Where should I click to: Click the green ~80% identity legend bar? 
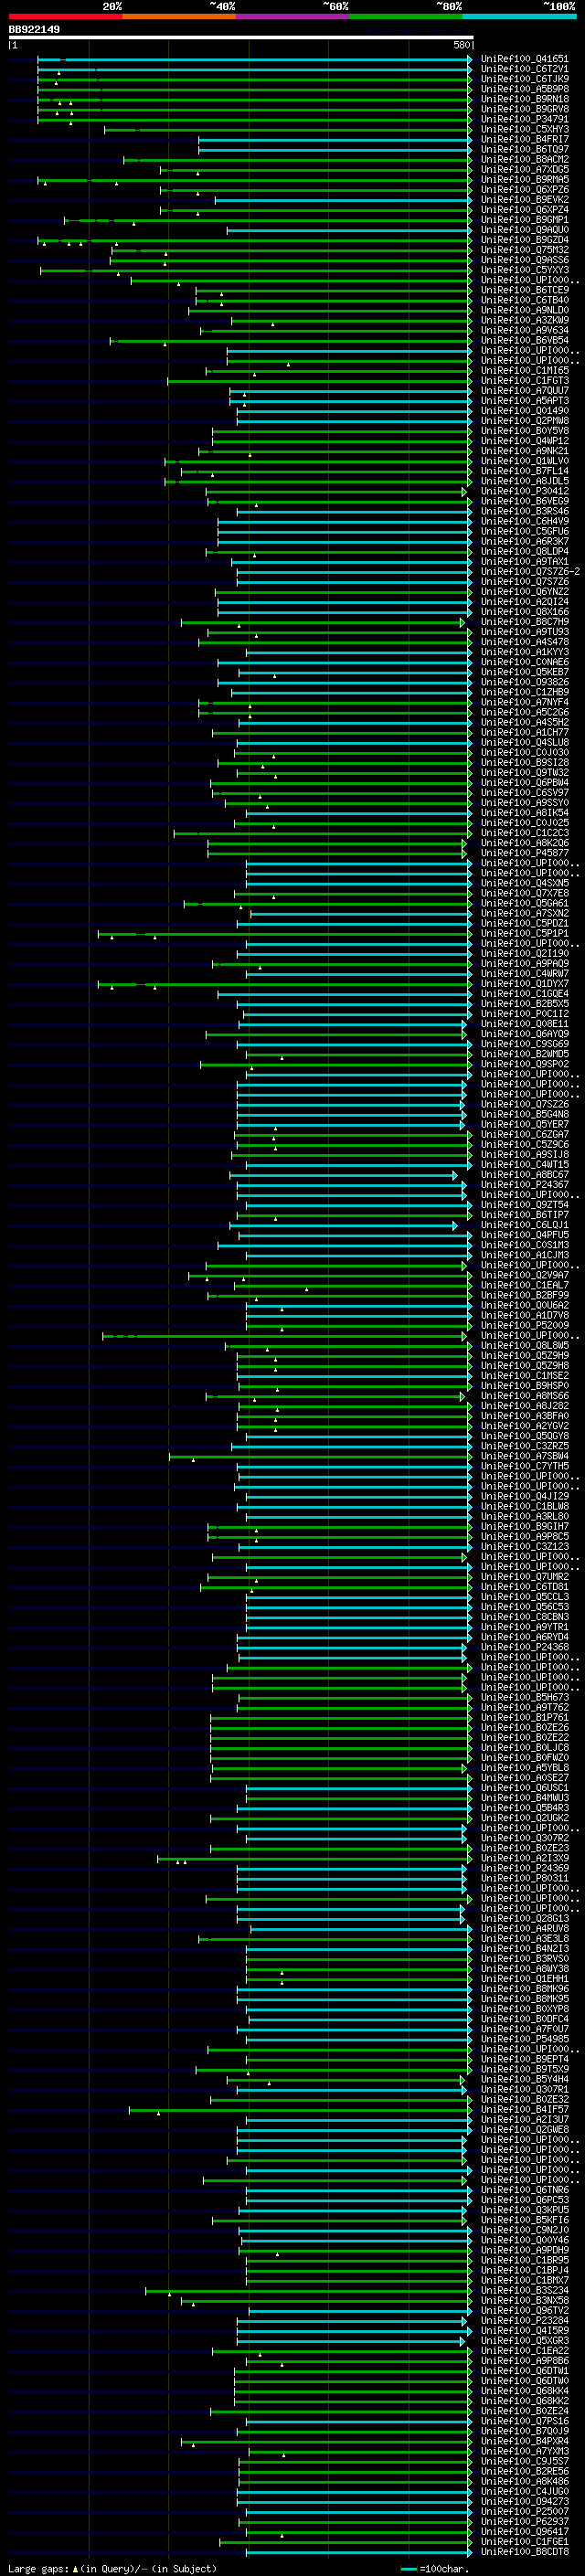[406, 16]
